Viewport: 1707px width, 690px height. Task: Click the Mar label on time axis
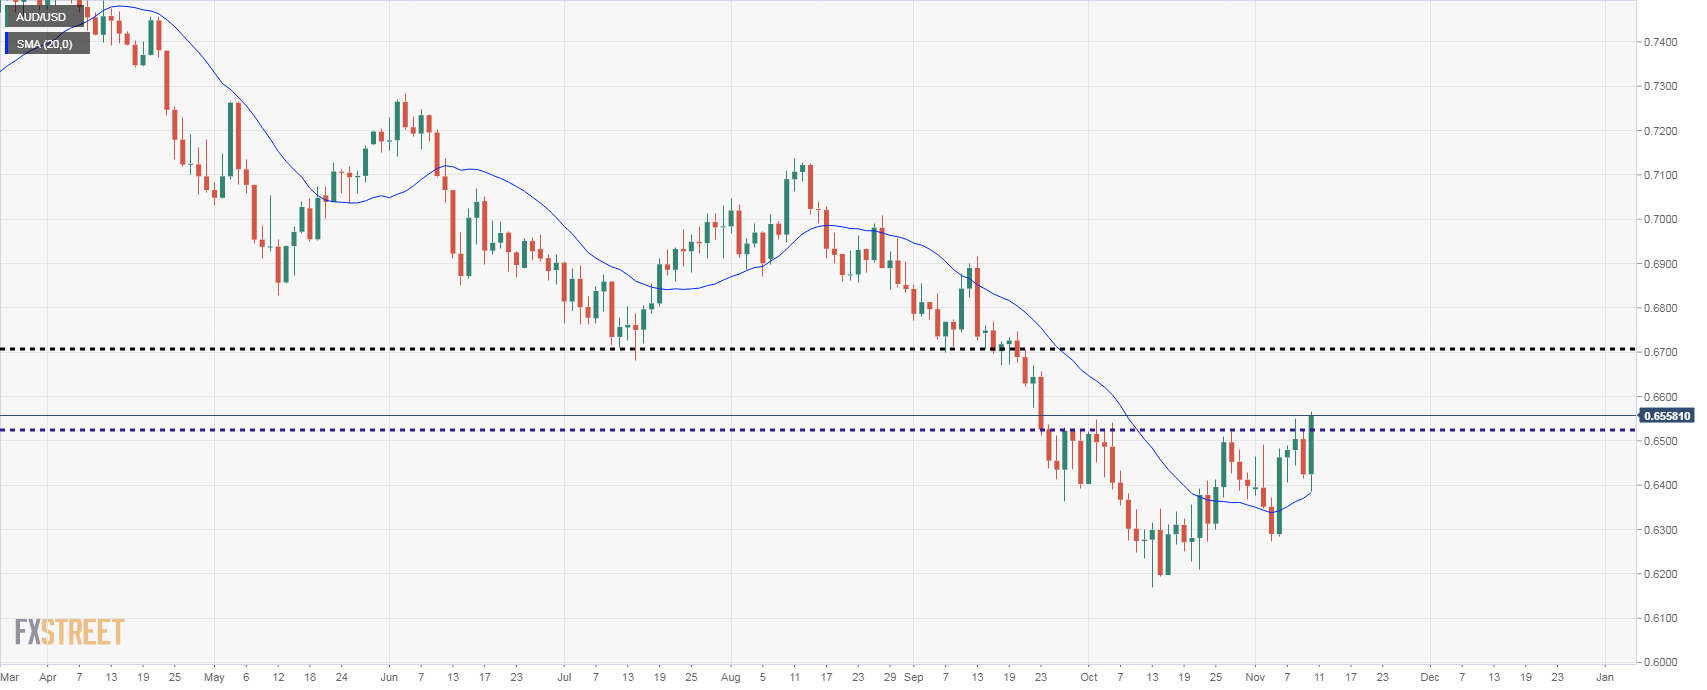[x=10, y=677]
